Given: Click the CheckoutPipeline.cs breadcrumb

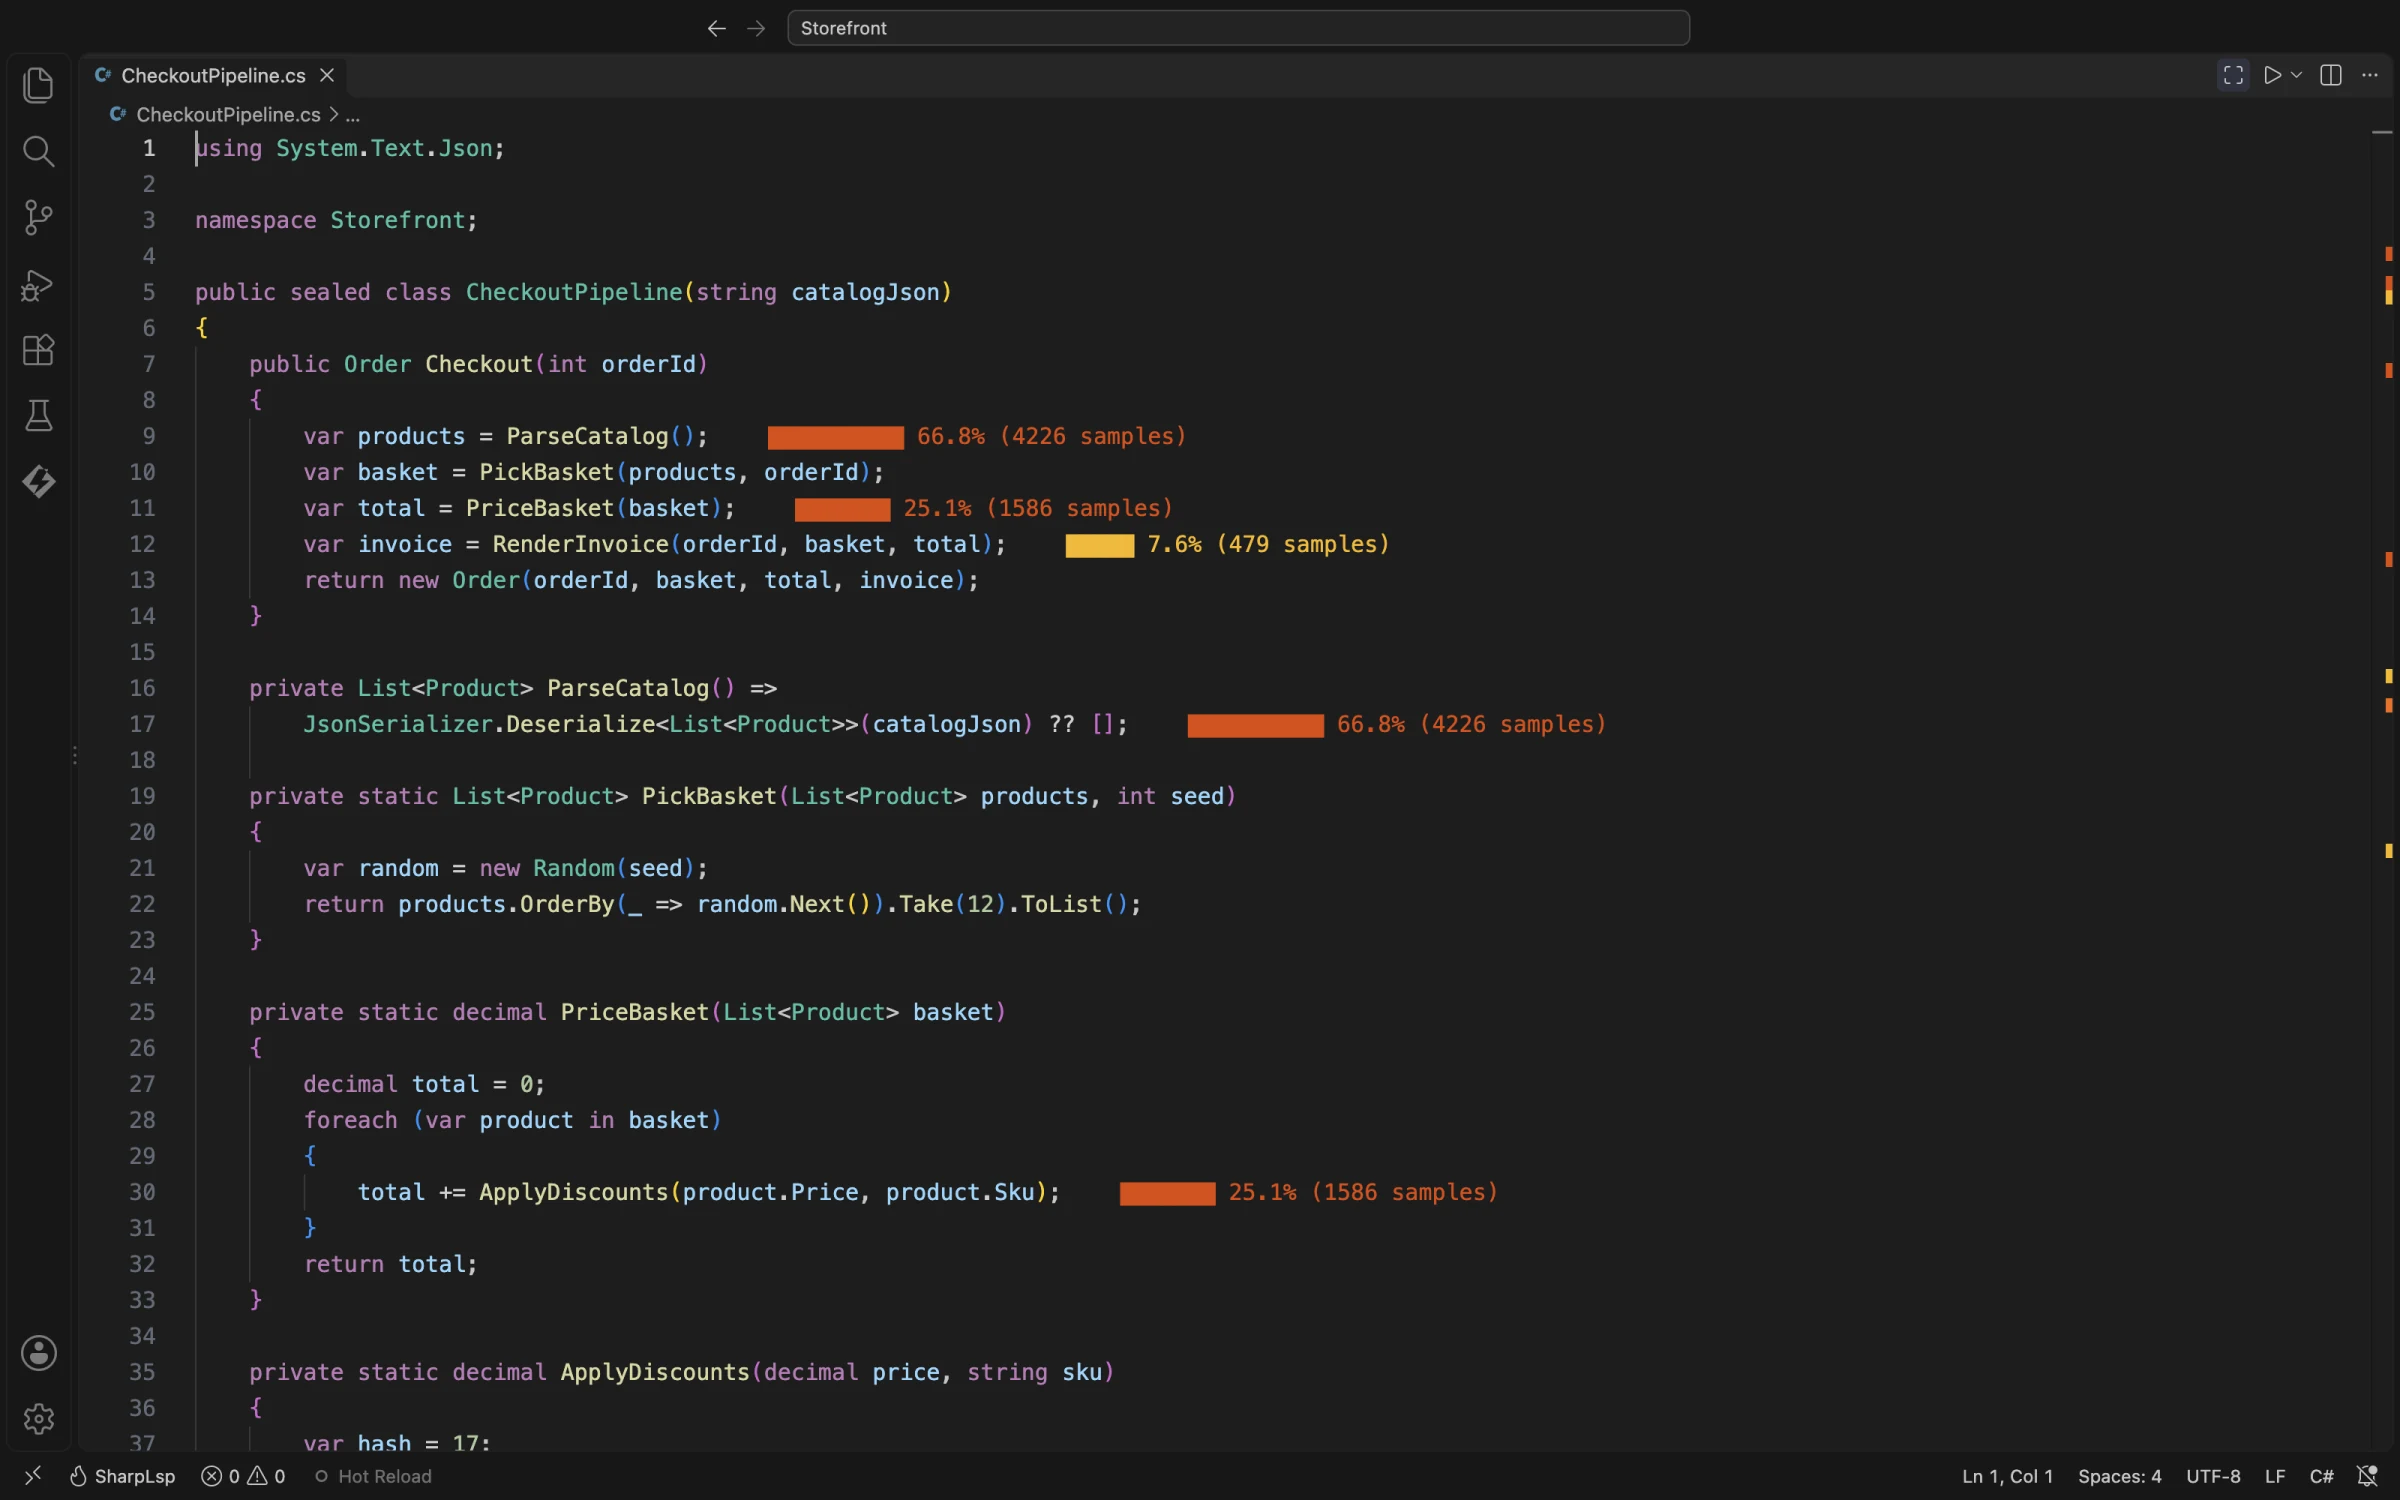Looking at the screenshot, I should (229, 115).
